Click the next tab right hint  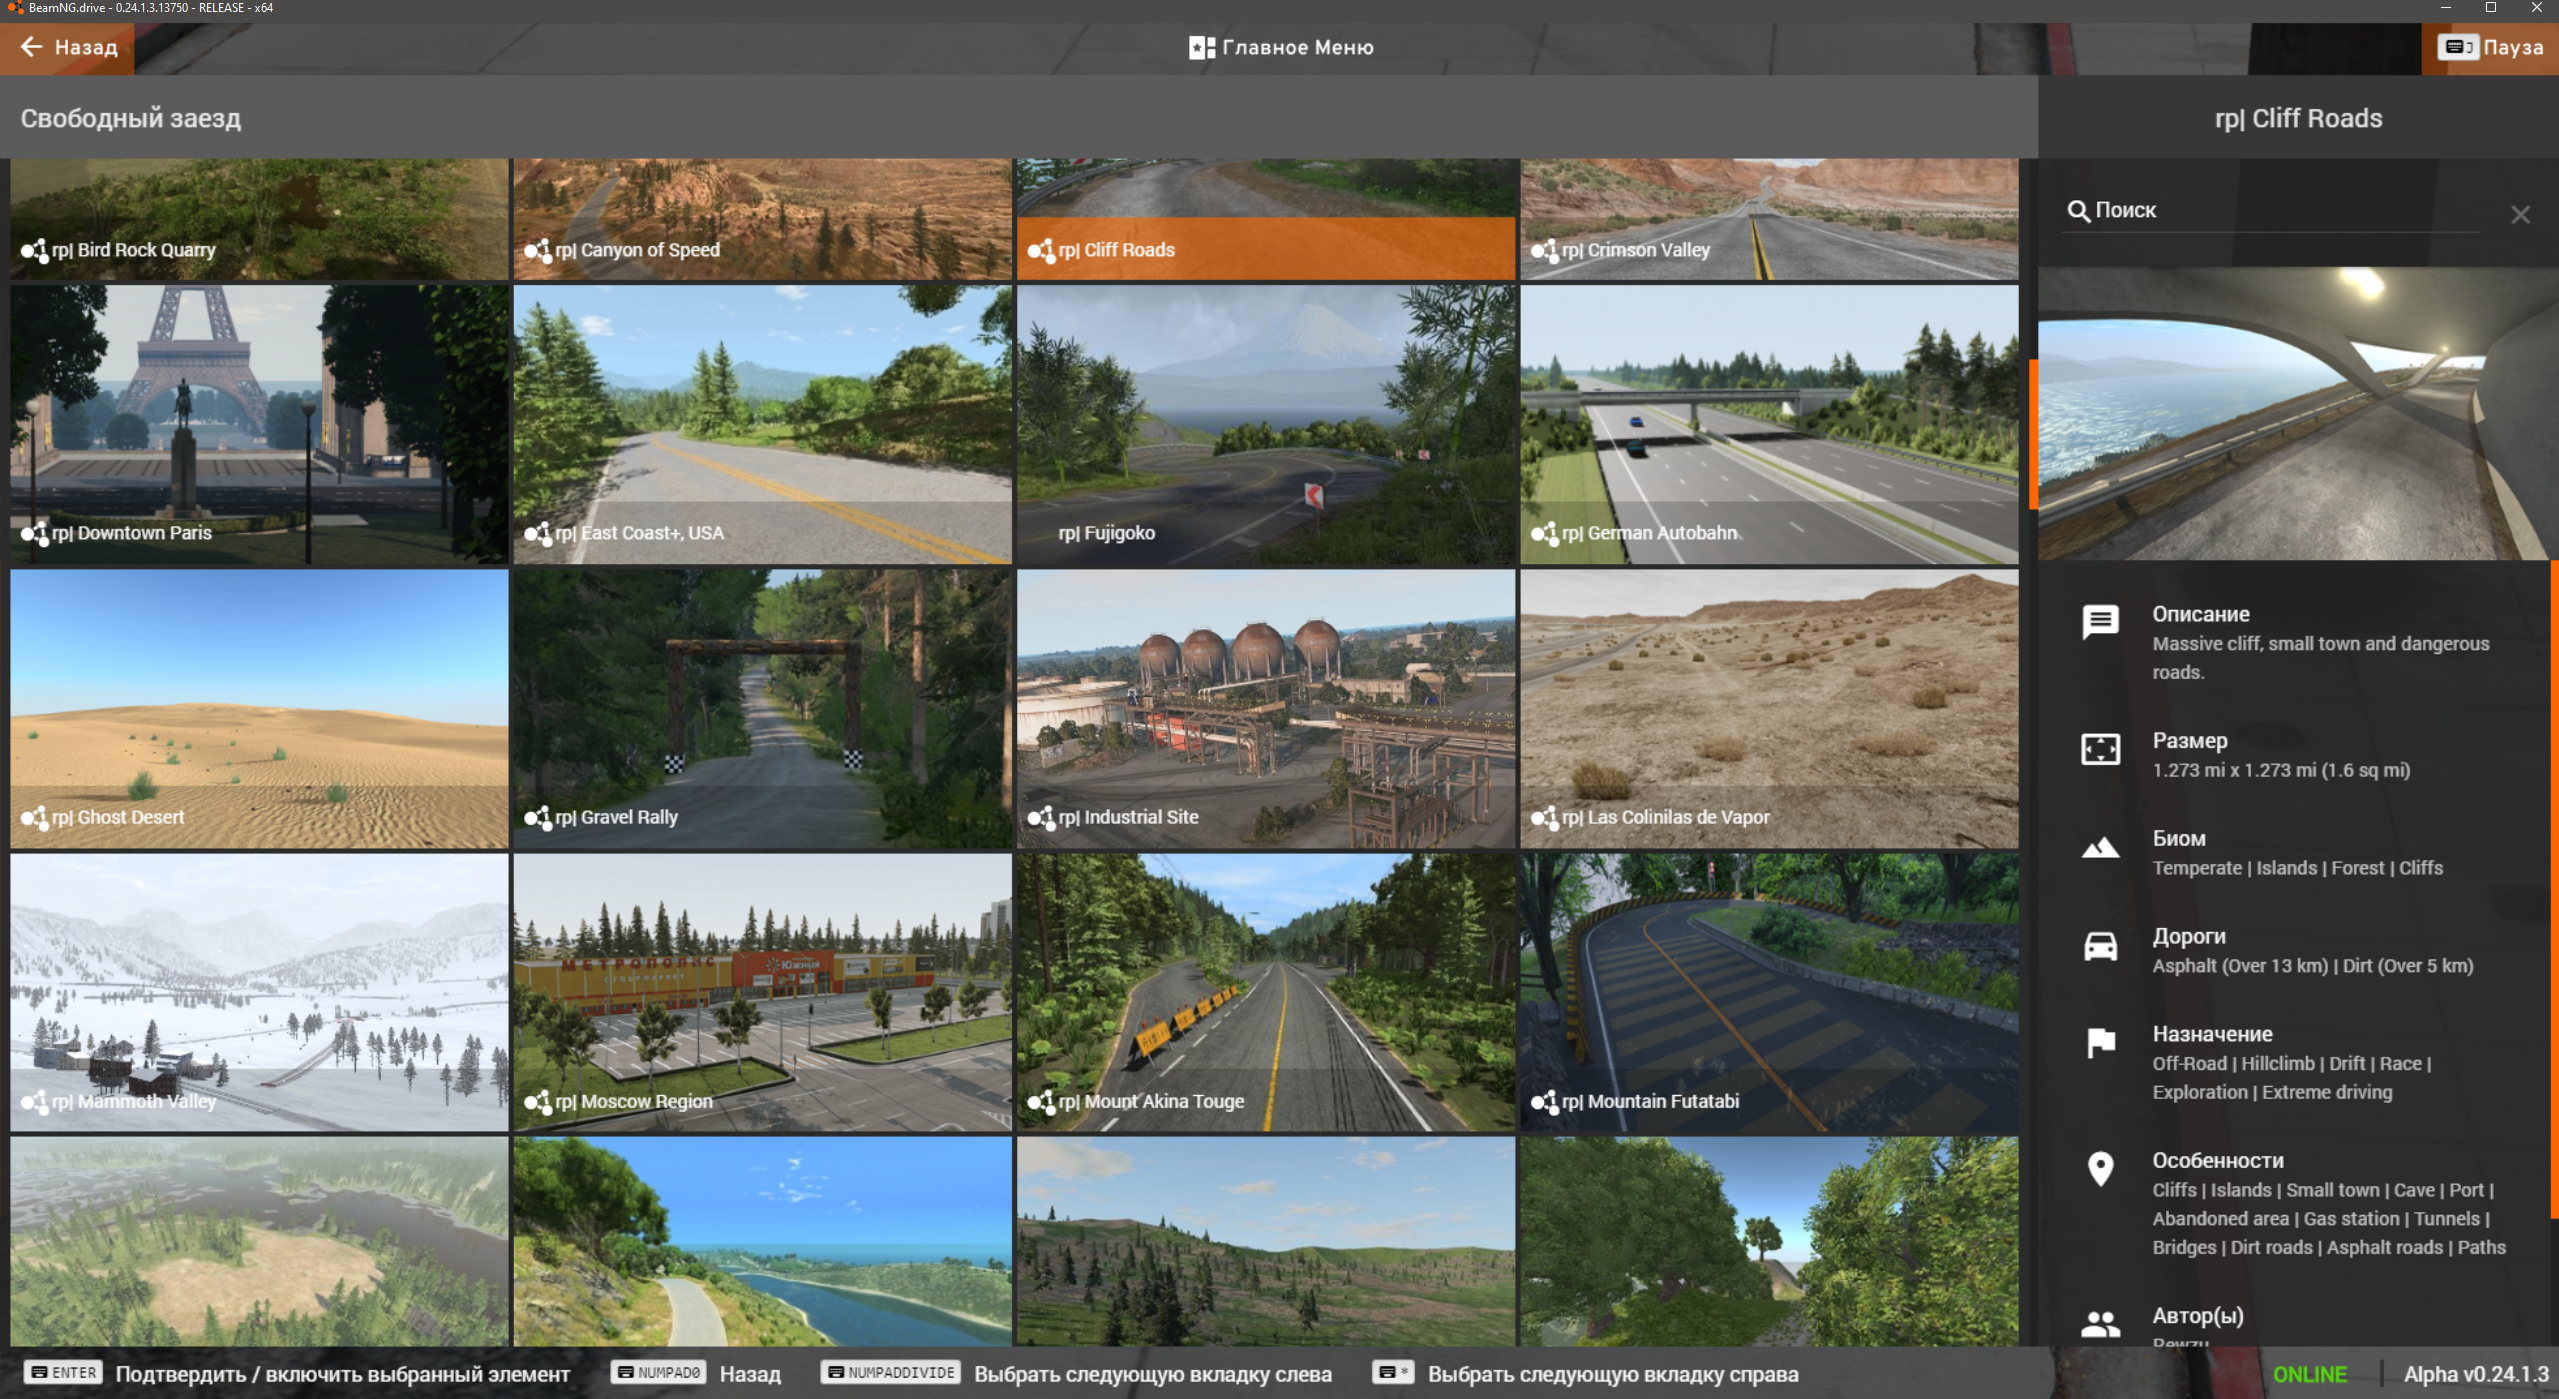pyautogui.click(x=1586, y=1373)
